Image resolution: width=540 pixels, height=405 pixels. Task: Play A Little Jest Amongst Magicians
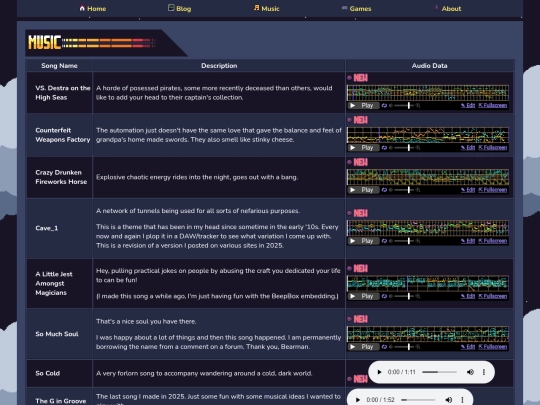pyautogui.click(x=363, y=296)
